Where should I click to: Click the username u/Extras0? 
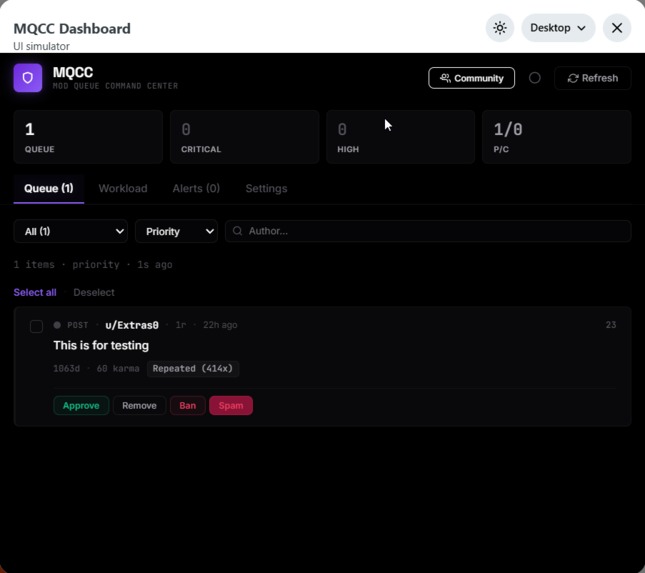click(132, 325)
